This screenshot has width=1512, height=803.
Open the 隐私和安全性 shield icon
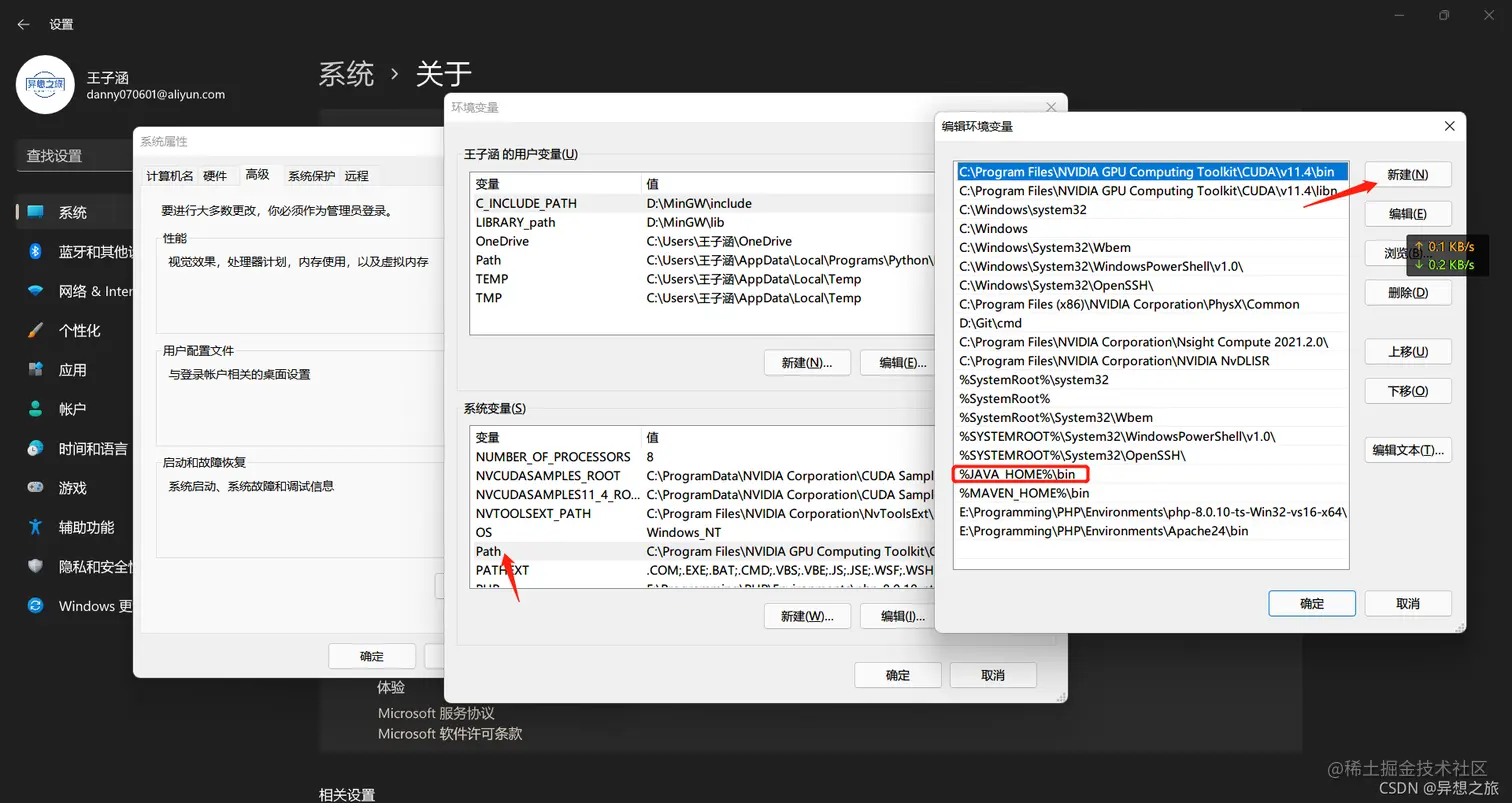(36, 566)
